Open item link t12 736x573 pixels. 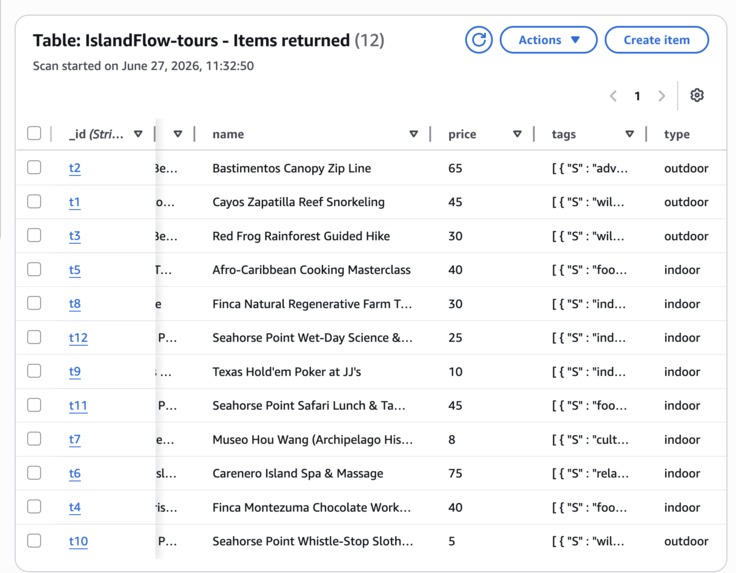click(x=78, y=338)
